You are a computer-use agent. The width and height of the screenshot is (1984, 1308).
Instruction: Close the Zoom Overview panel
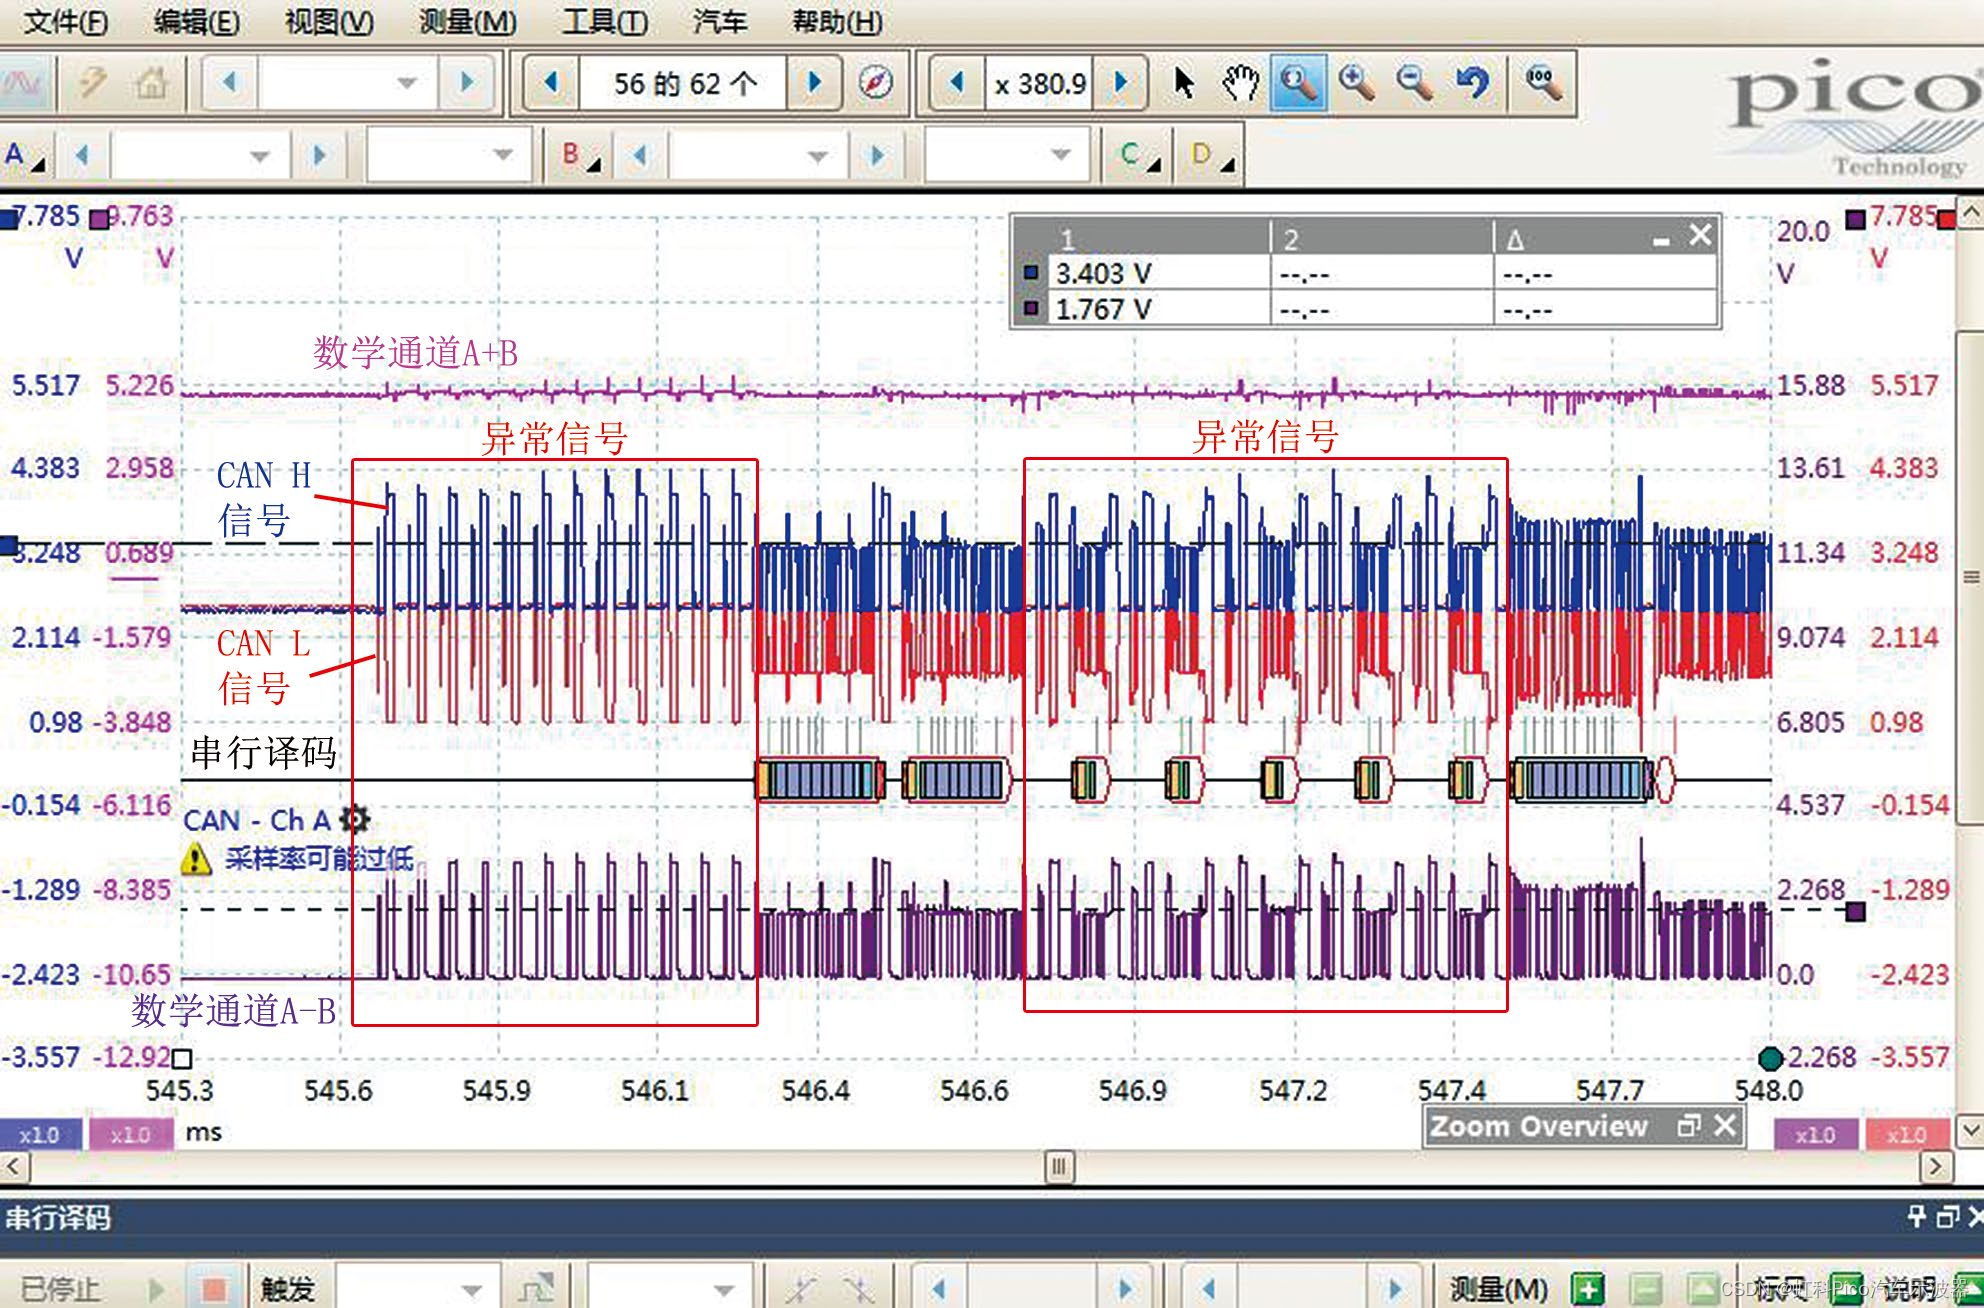coord(1725,1126)
